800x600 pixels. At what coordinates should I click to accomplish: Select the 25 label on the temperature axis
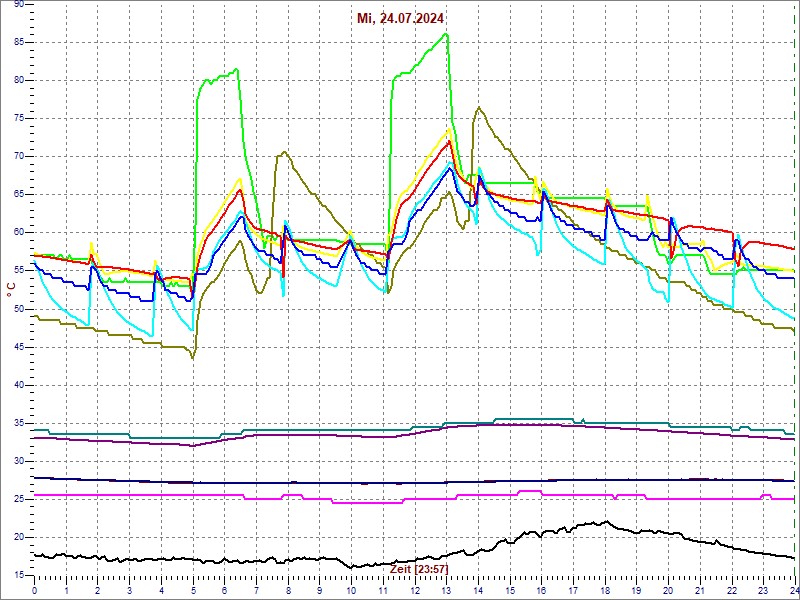tap(19, 499)
